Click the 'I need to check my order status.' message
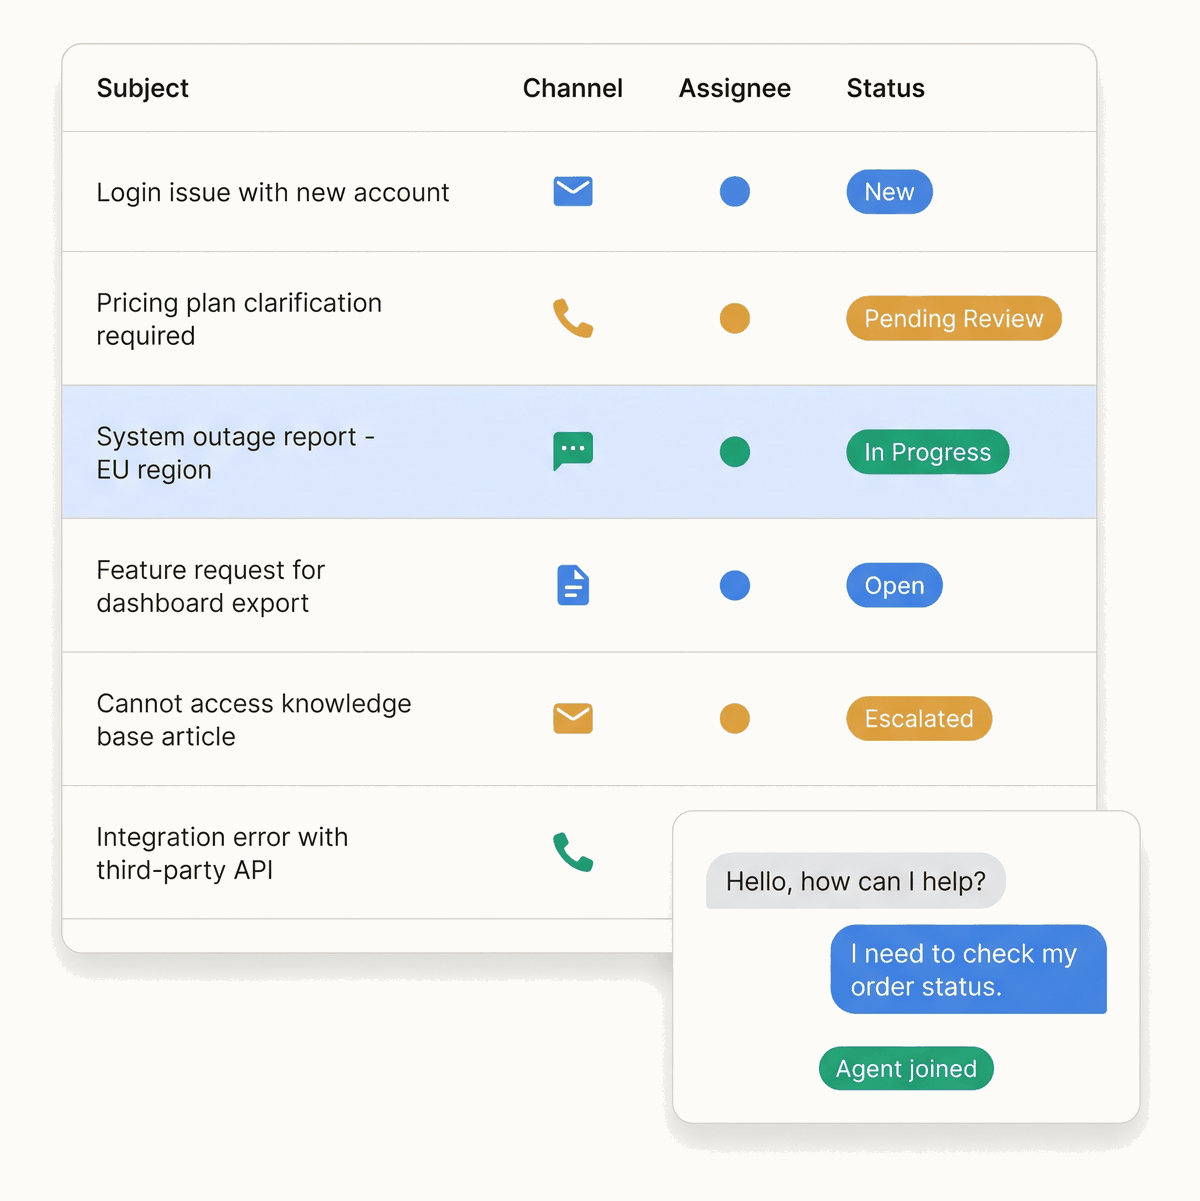 [969, 969]
